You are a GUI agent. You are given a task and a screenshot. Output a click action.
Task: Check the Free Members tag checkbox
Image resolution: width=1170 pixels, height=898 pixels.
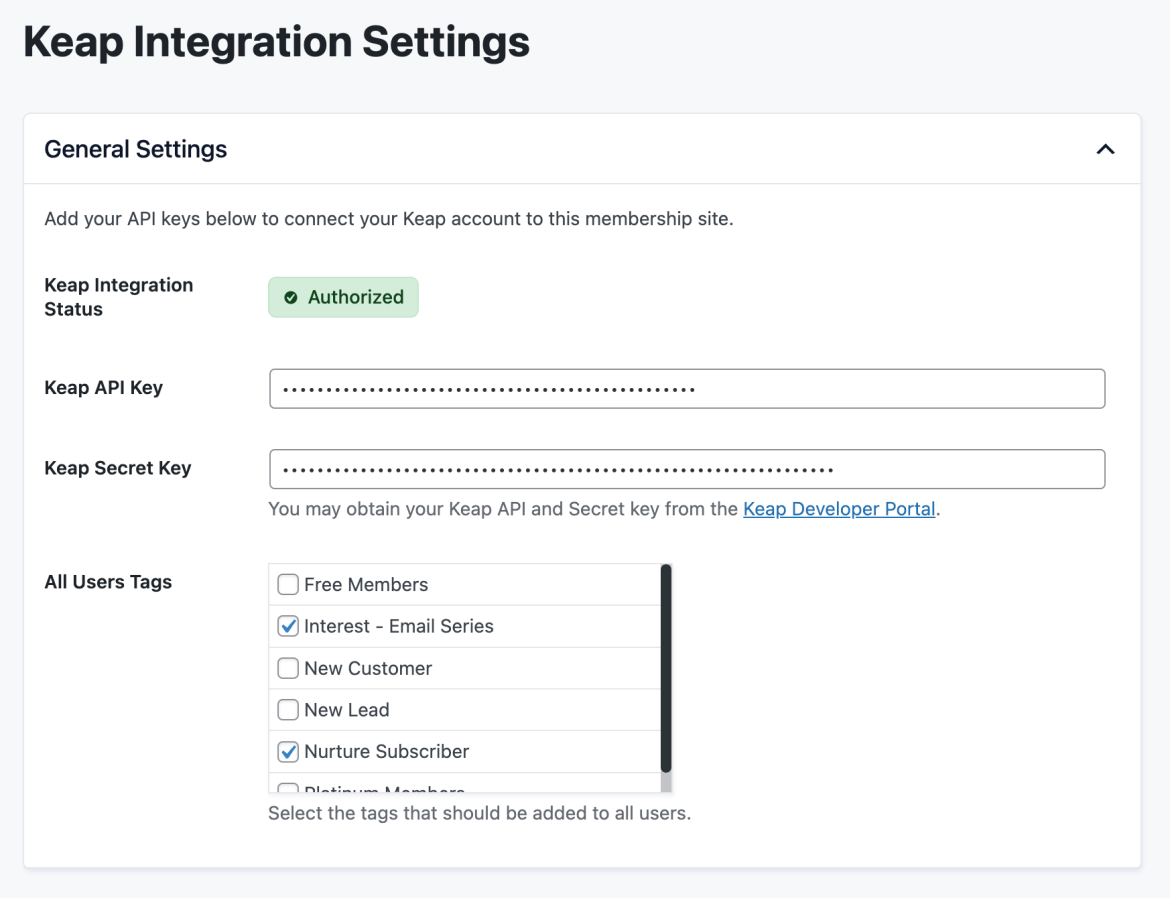click(287, 584)
